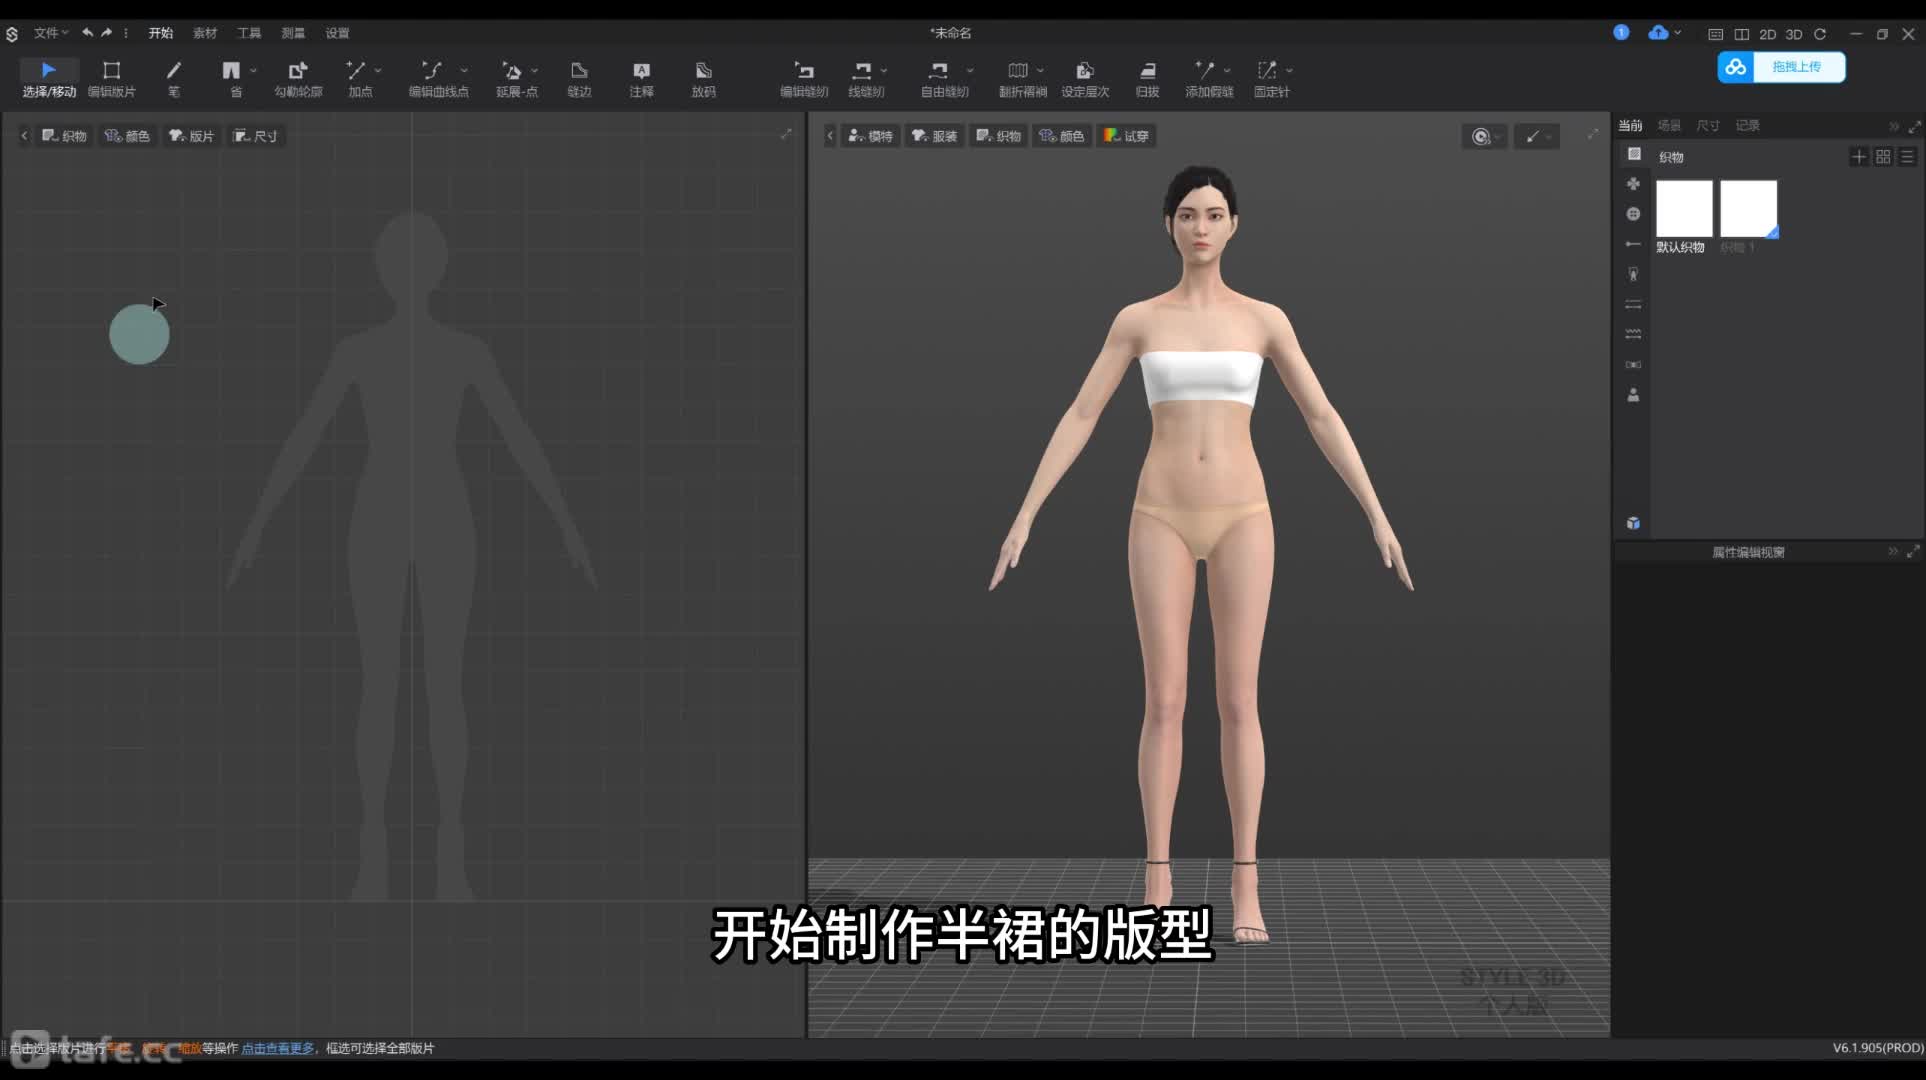
Task: Open simulation mode dropdown in 3D window
Action: [x=1484, y=136]
